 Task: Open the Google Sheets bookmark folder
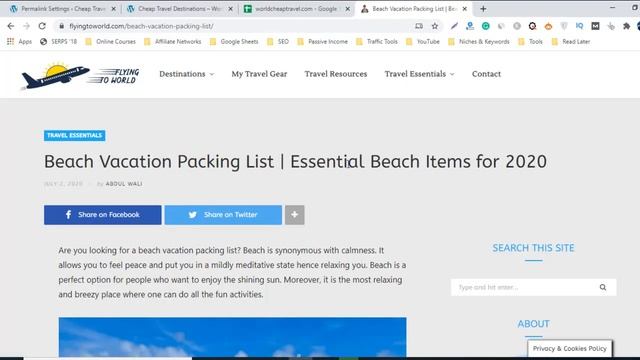[234, 42]
